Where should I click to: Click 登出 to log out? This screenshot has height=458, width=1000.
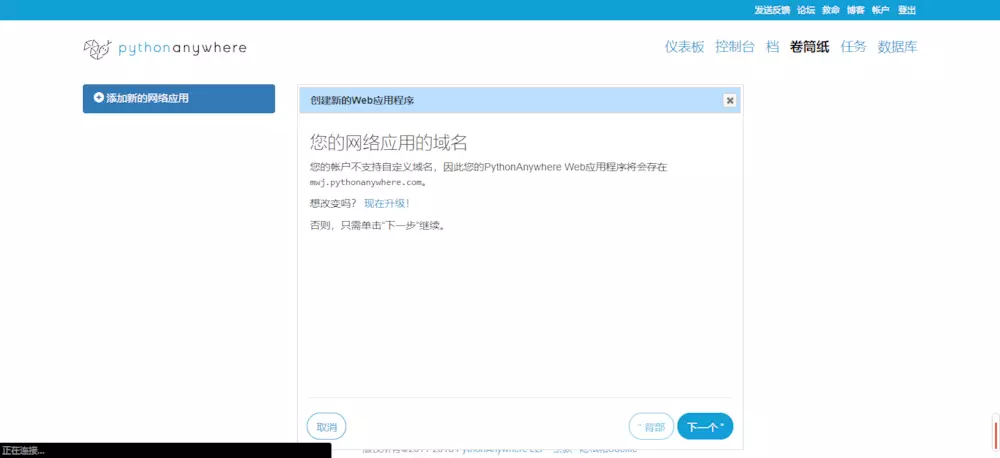point(906,10)
